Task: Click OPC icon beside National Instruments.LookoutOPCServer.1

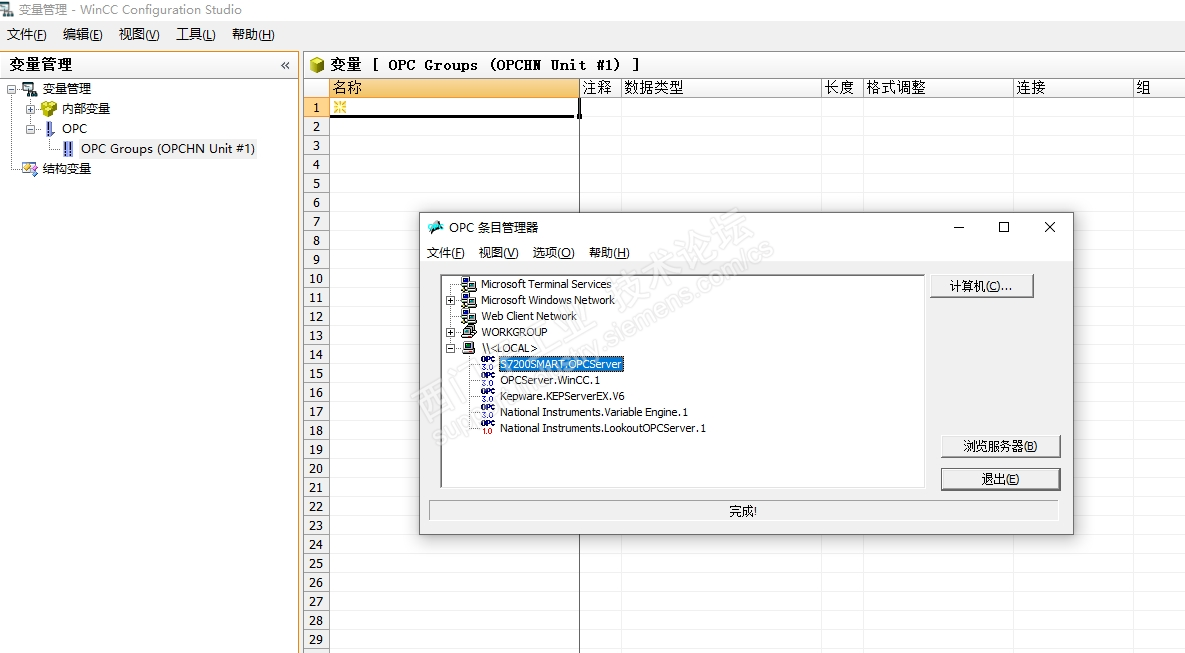Action: point(487,428)
